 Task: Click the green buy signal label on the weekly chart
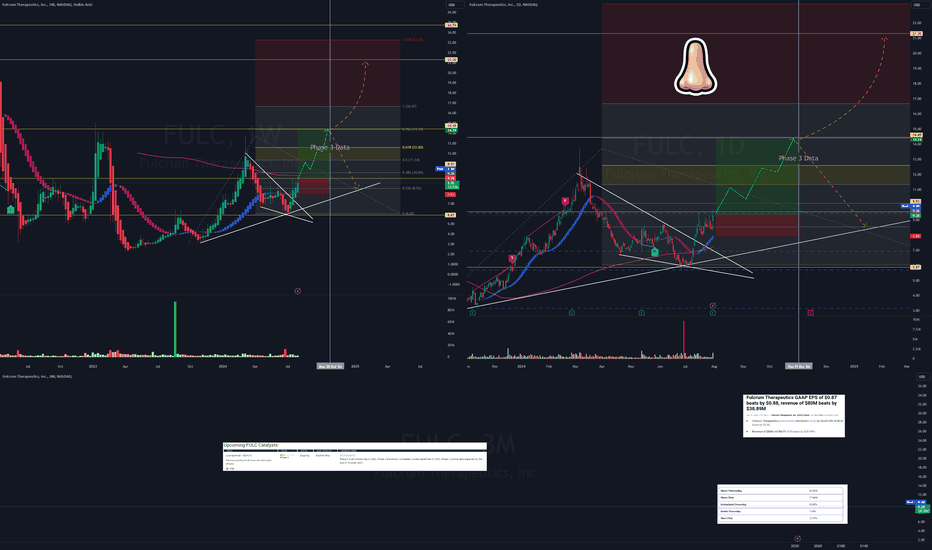pyautogui.click(x=11, y=209)
